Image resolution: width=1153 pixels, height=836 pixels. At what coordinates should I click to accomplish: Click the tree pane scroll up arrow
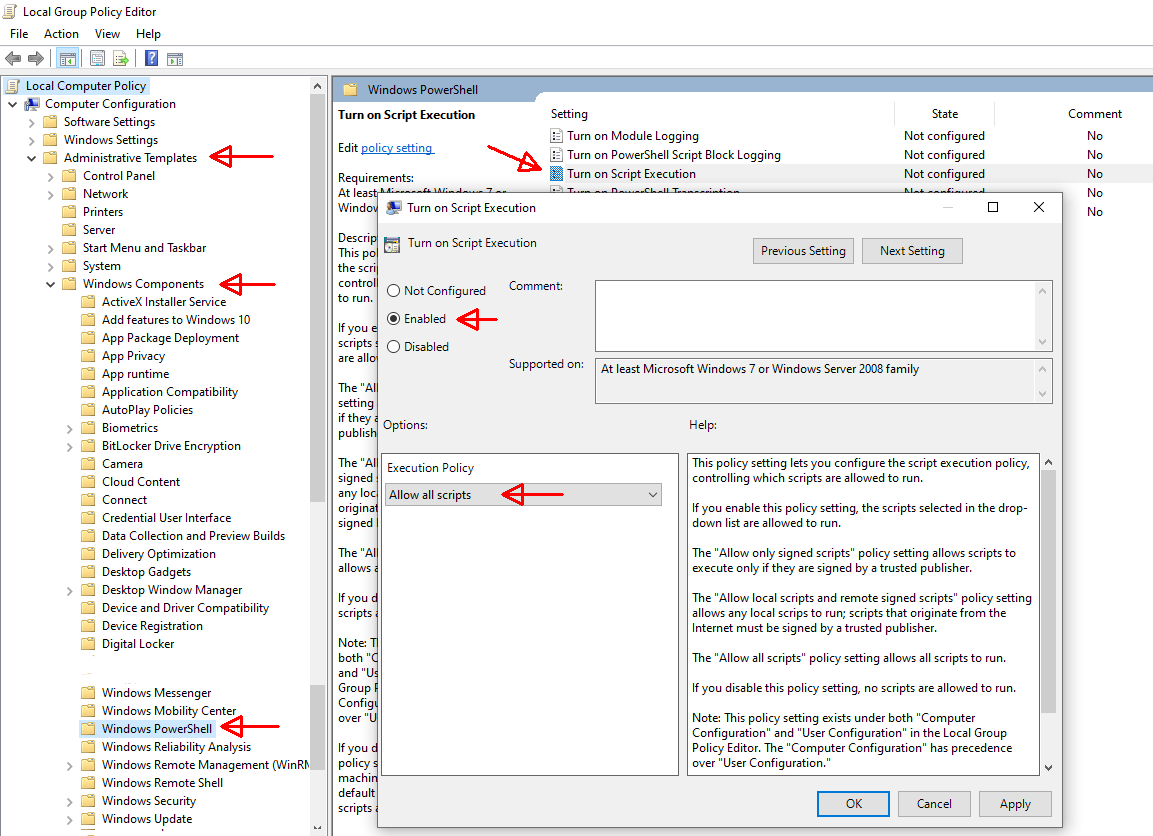pyautogui.click(x=318, y=86)
